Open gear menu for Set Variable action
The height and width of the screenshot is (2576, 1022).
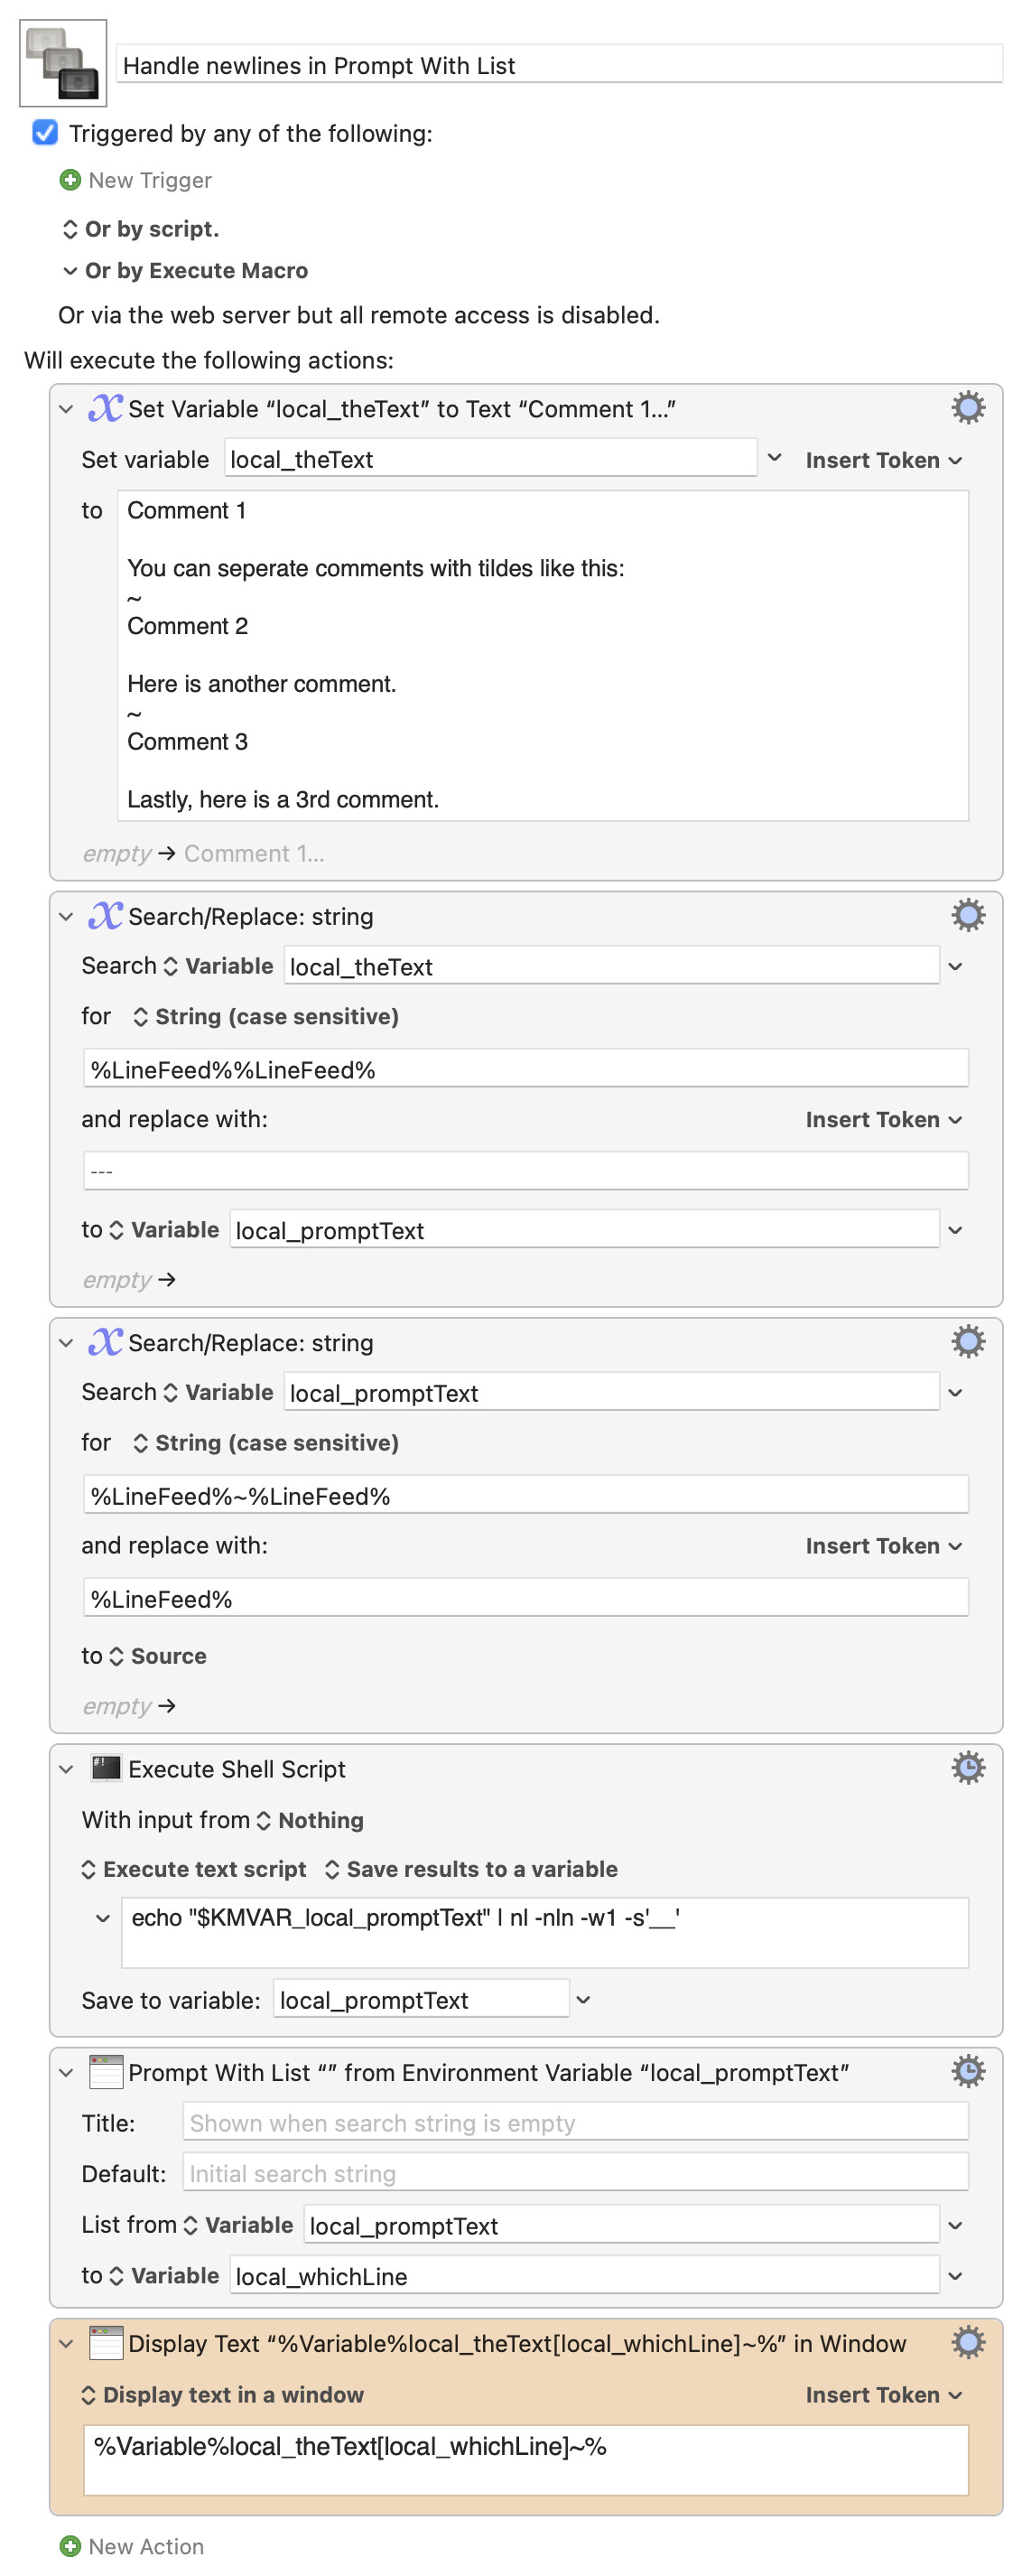pyautogui.click(x=967, y=408)
